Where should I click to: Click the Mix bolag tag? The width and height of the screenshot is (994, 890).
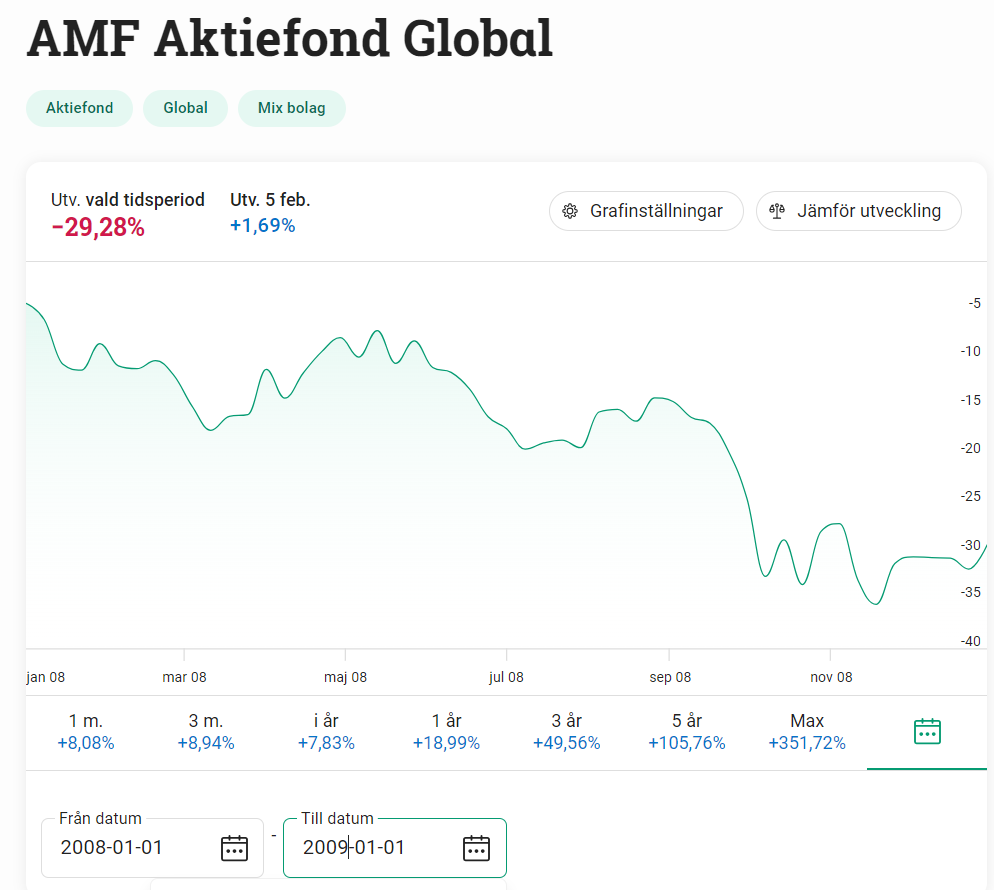291,108
